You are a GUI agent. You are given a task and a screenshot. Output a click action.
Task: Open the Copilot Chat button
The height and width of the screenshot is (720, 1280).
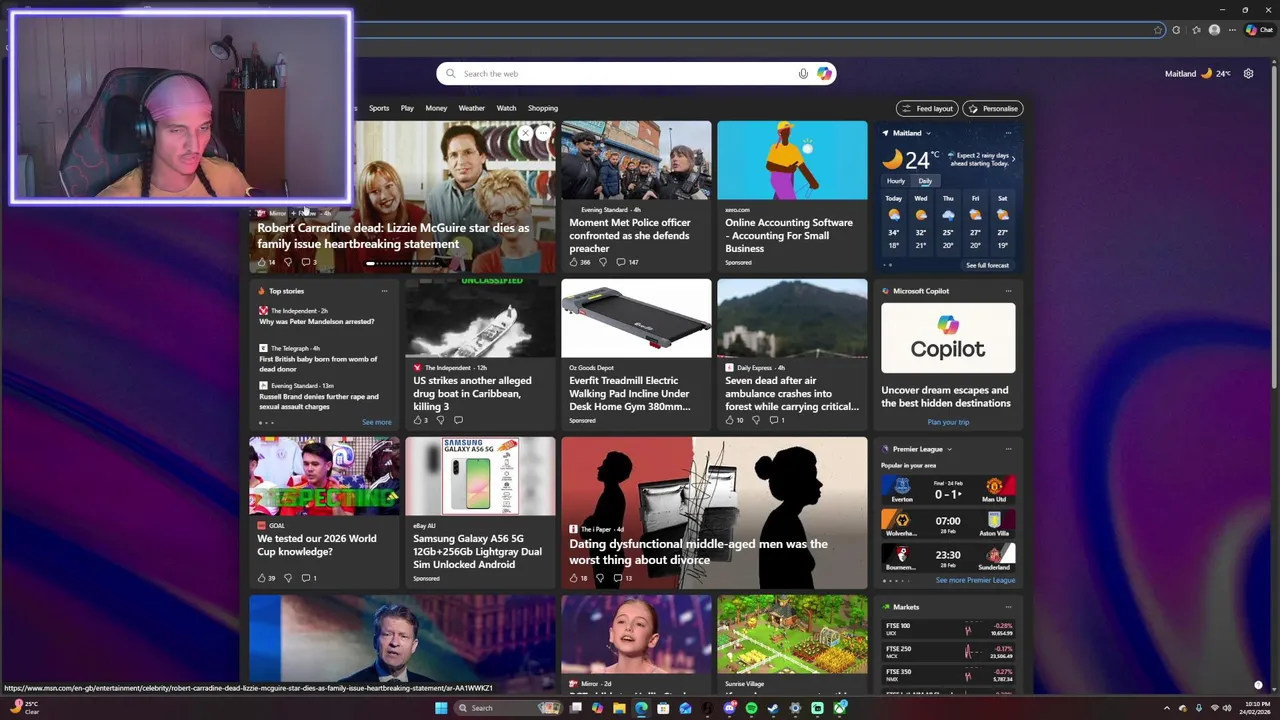point(1259,30)
